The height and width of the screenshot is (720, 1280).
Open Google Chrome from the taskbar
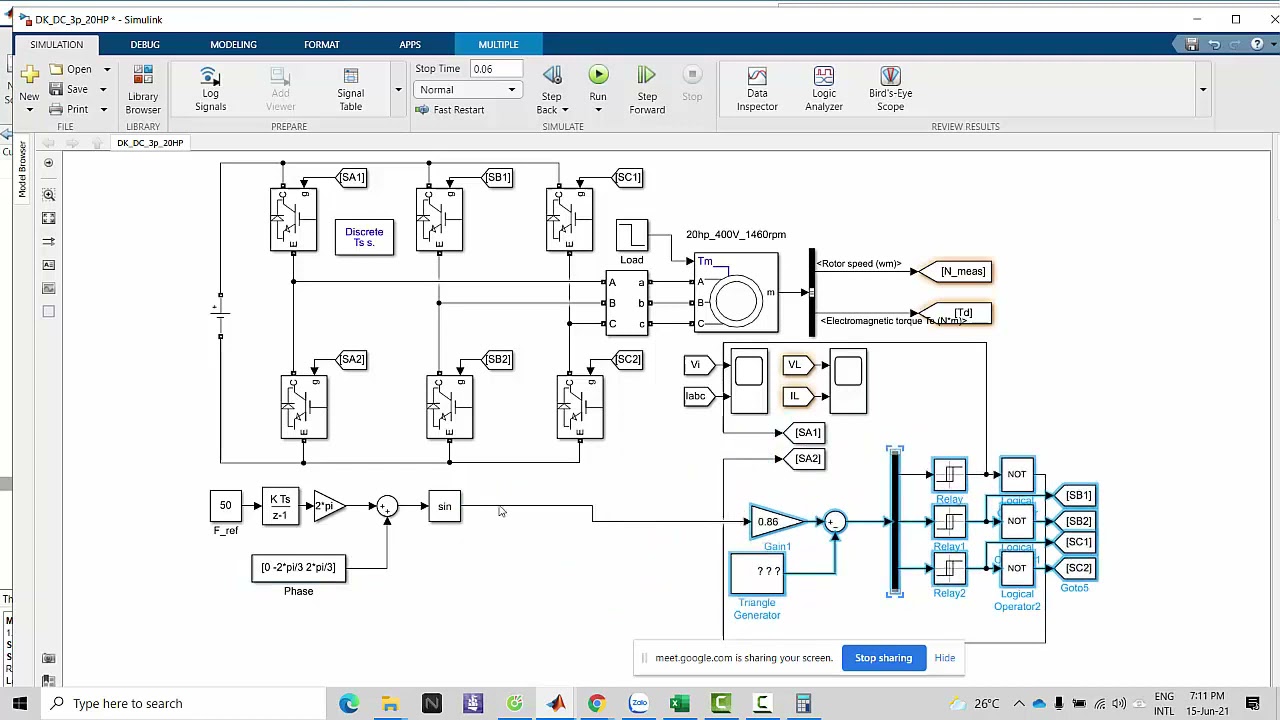pyautogui.click(x=597, y=703)
